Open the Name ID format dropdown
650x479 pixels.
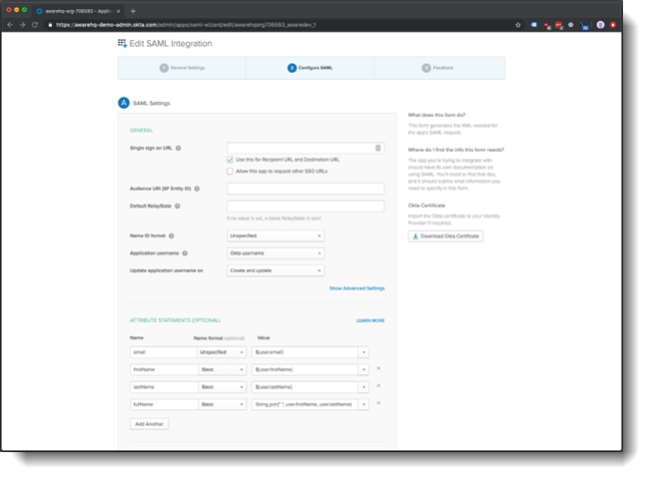[x=276, y=236]
